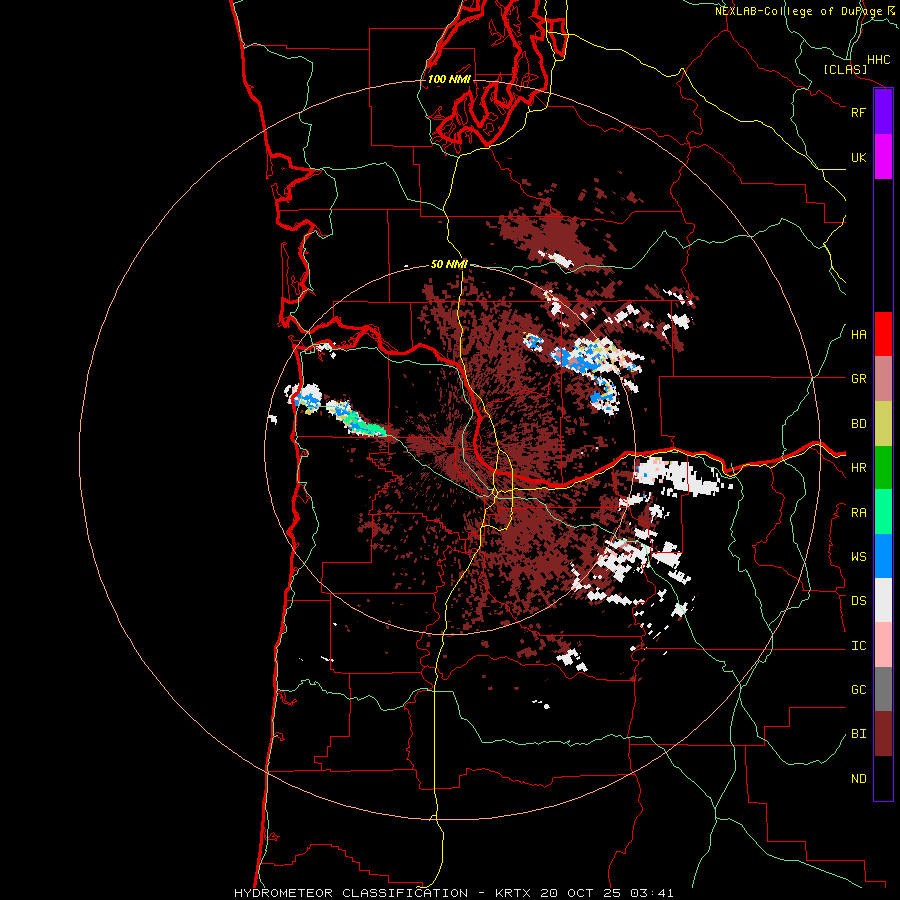
Task: Click the [CLAS] units label
Action: (845, 69)
